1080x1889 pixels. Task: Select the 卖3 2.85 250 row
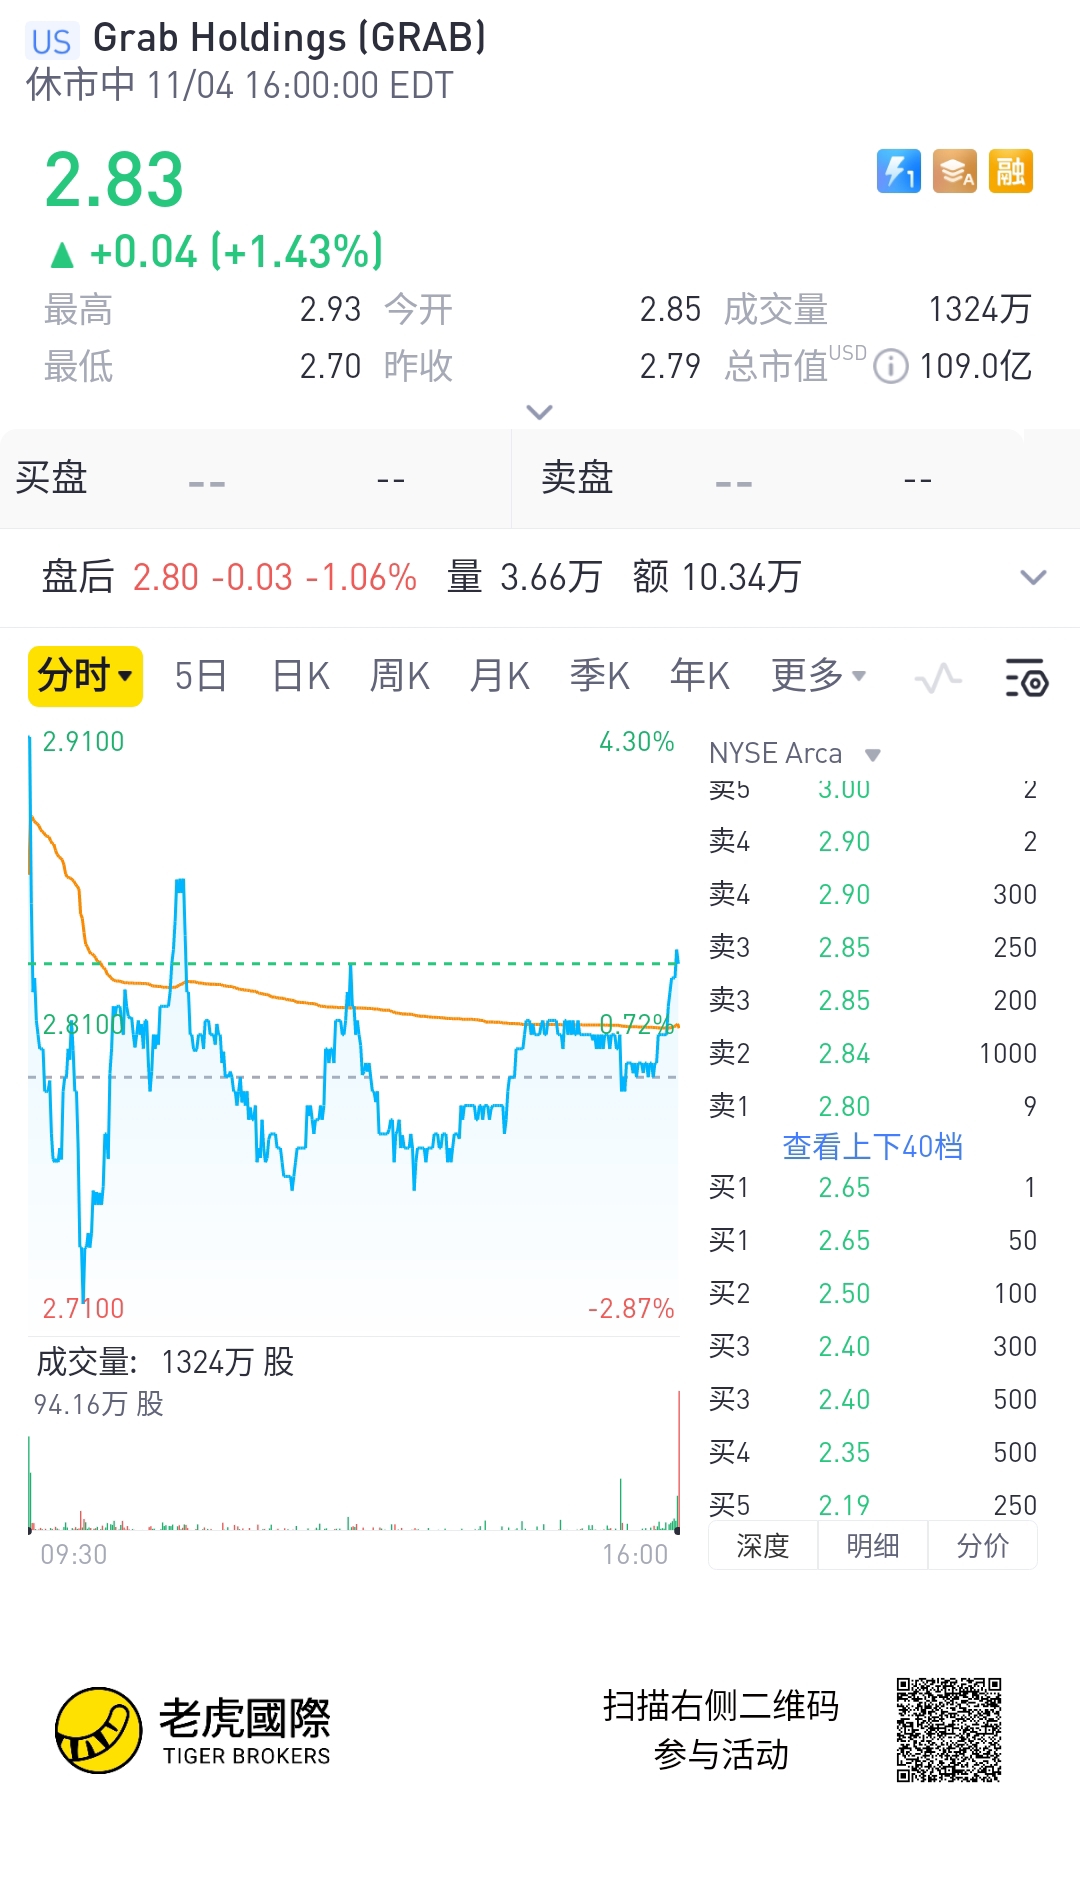872,947
